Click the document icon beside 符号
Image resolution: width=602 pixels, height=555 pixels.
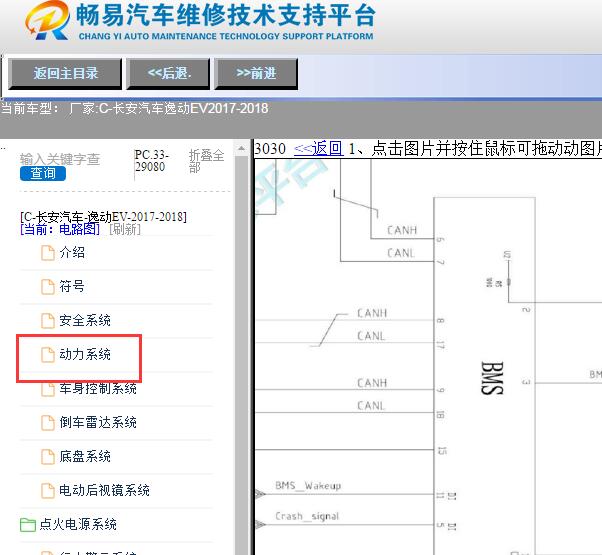(48, 287)
